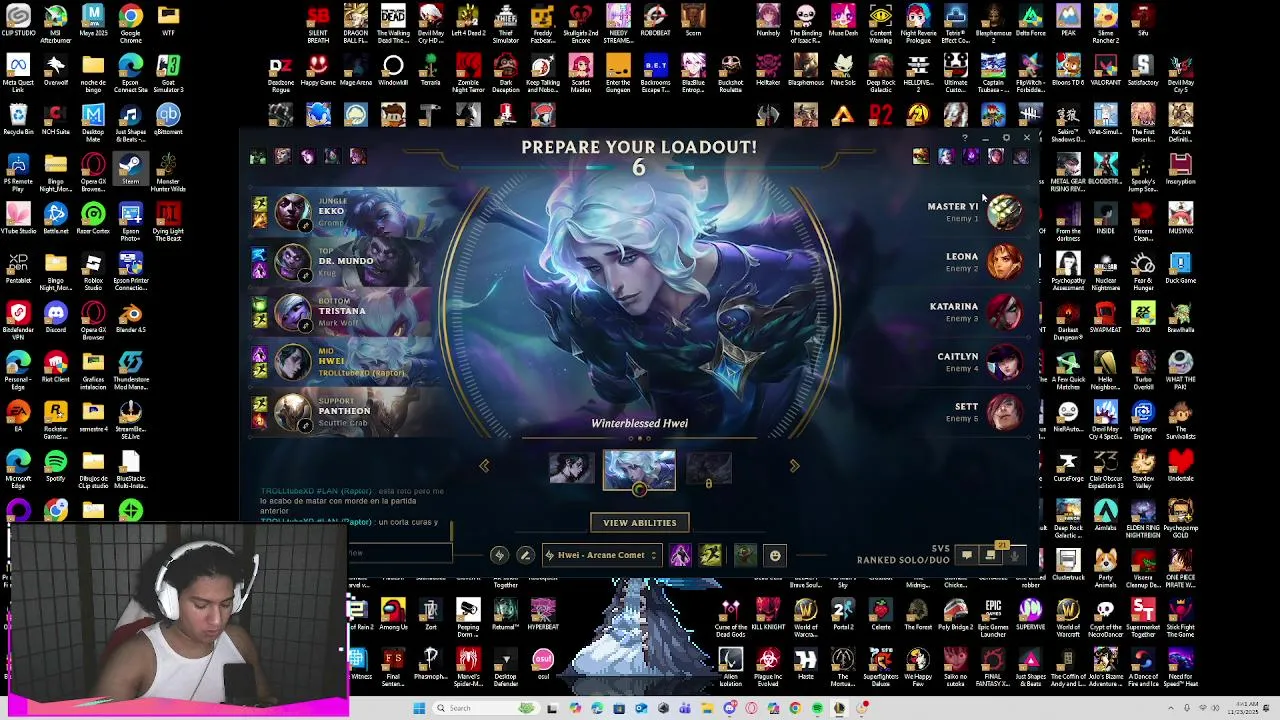This screenshot has height=720, width=1280.
Task: Open the recommended runes lightning bolt icon
Action: point(499,555)
